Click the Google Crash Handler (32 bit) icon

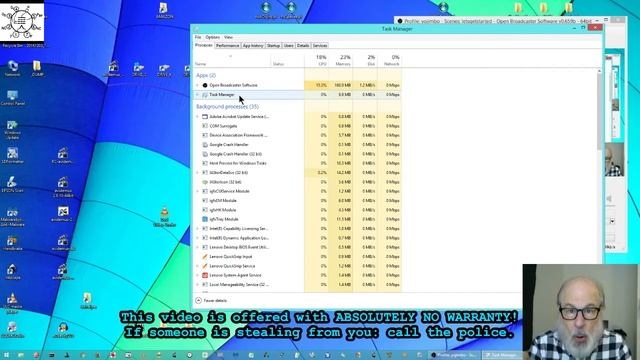pyautogui.click(x=205, y=154)
